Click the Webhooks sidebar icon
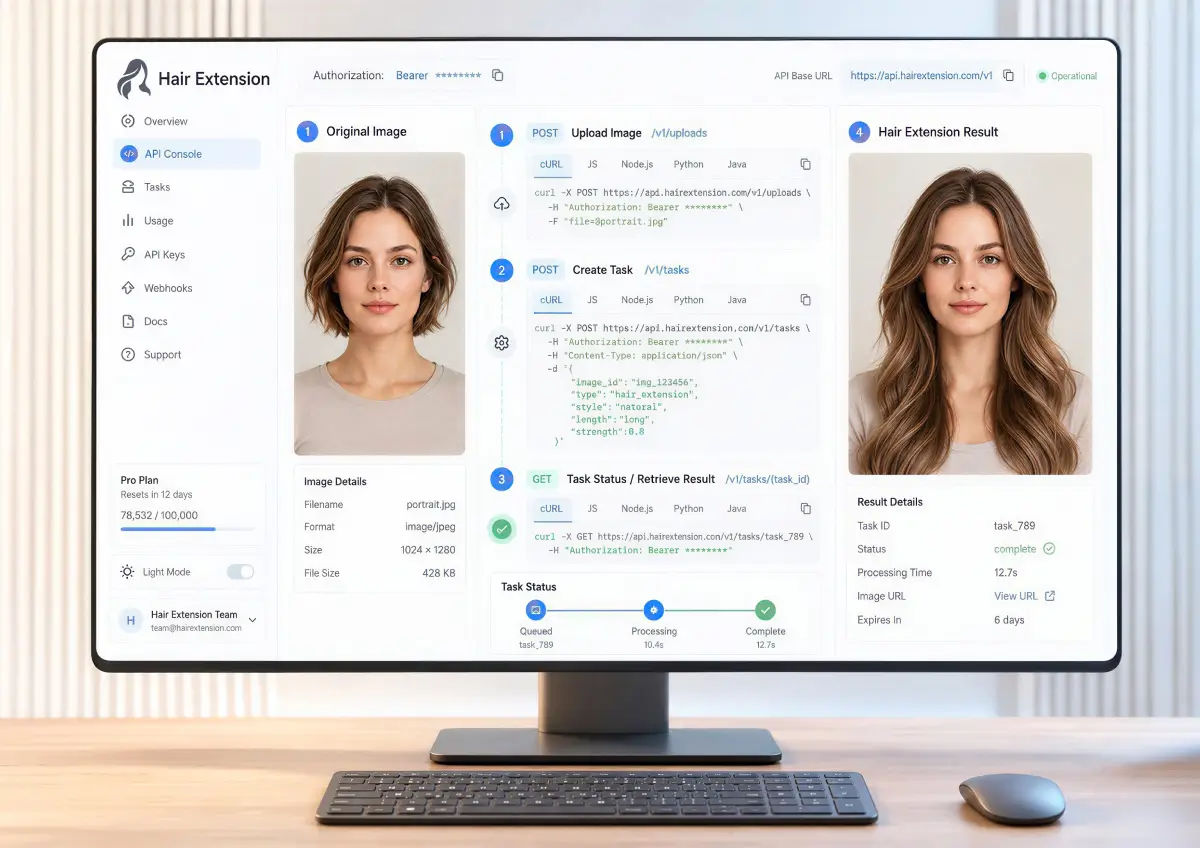This screenshot has height=848, width=1200. coord(128,288)
